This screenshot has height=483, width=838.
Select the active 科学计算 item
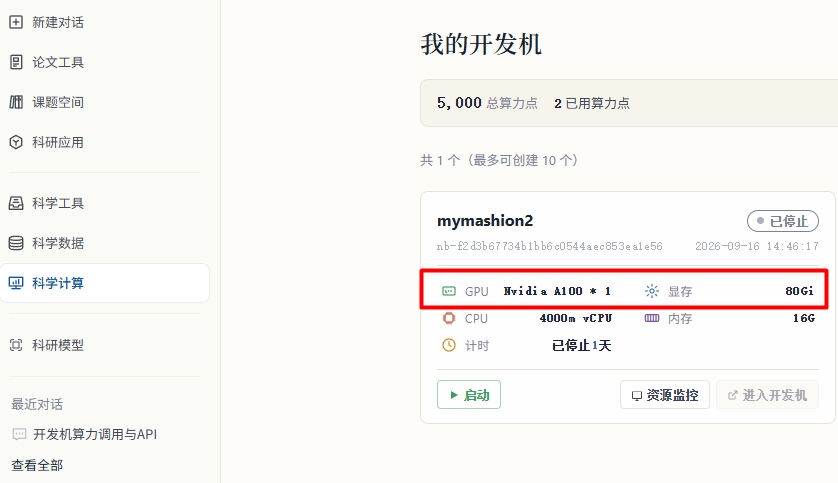tap(104, 283)
